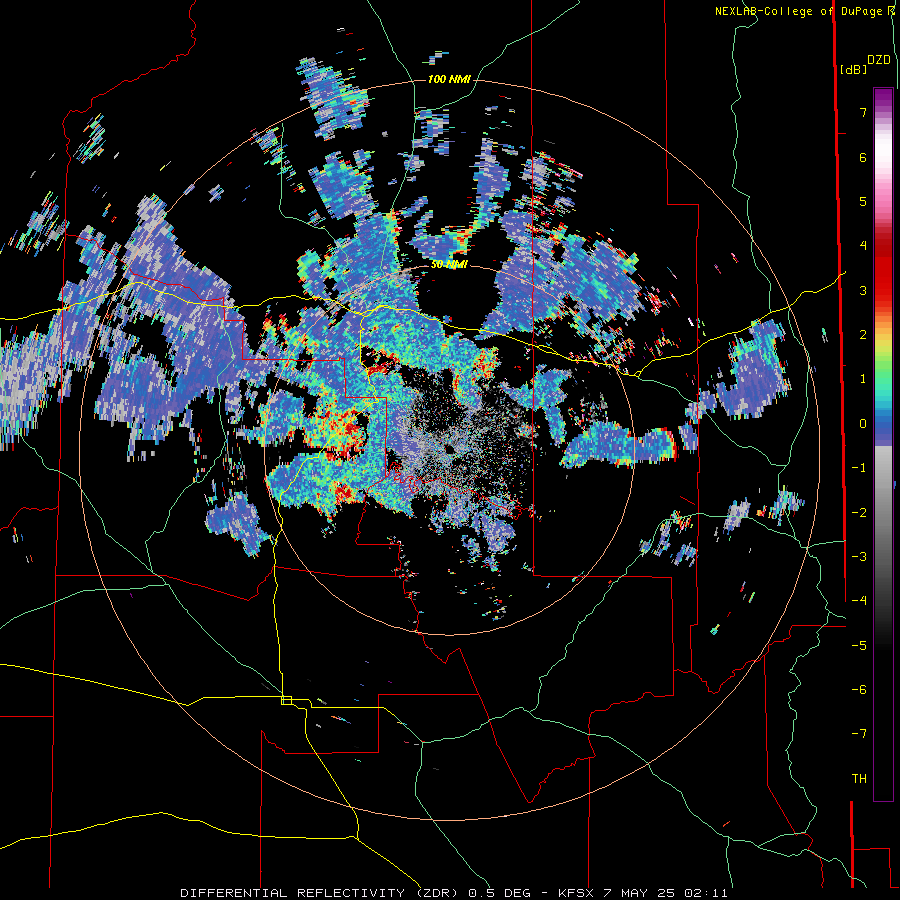This screenshot has height=900, width=900.
Task: Click the 4 value on the scale
Action: click(x=863, y=246)
